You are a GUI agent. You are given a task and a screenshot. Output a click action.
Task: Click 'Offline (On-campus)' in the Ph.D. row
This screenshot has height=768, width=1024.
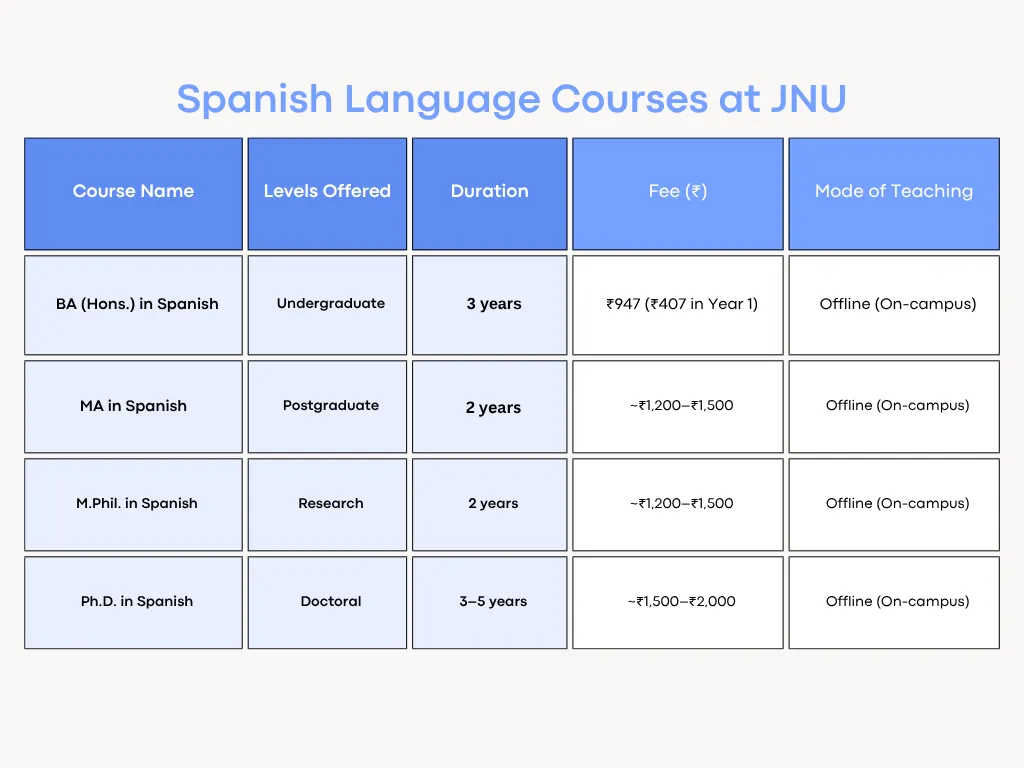coord(893,602)
